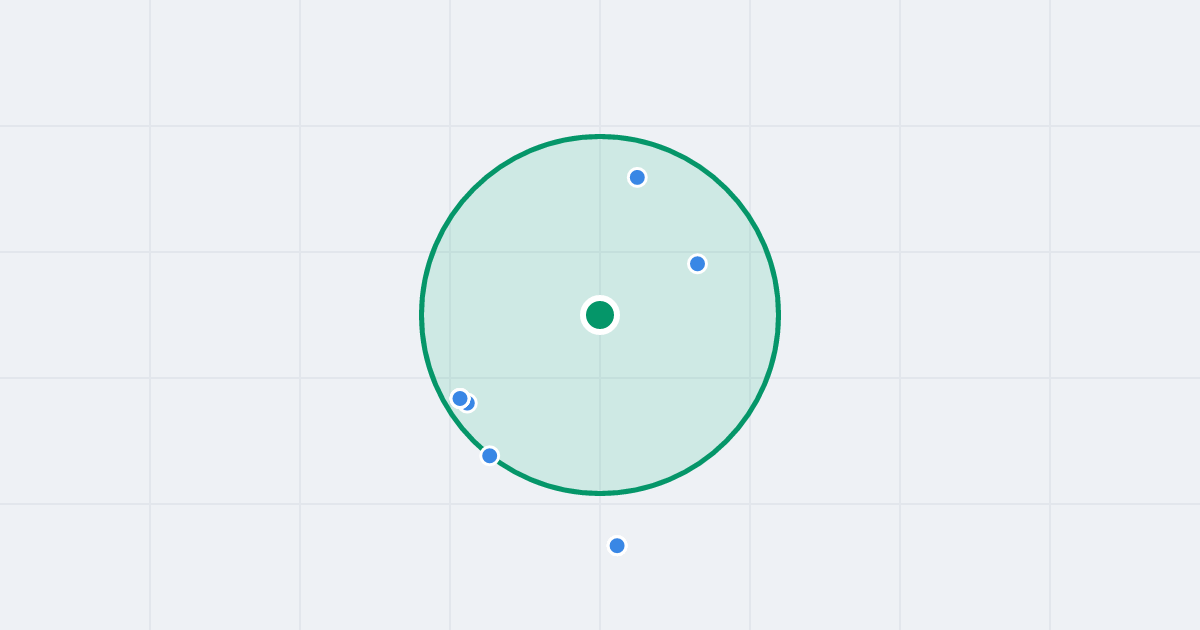Select the blue dot outside the green circle
The image size is (1200, 630).
pos(617,546)
